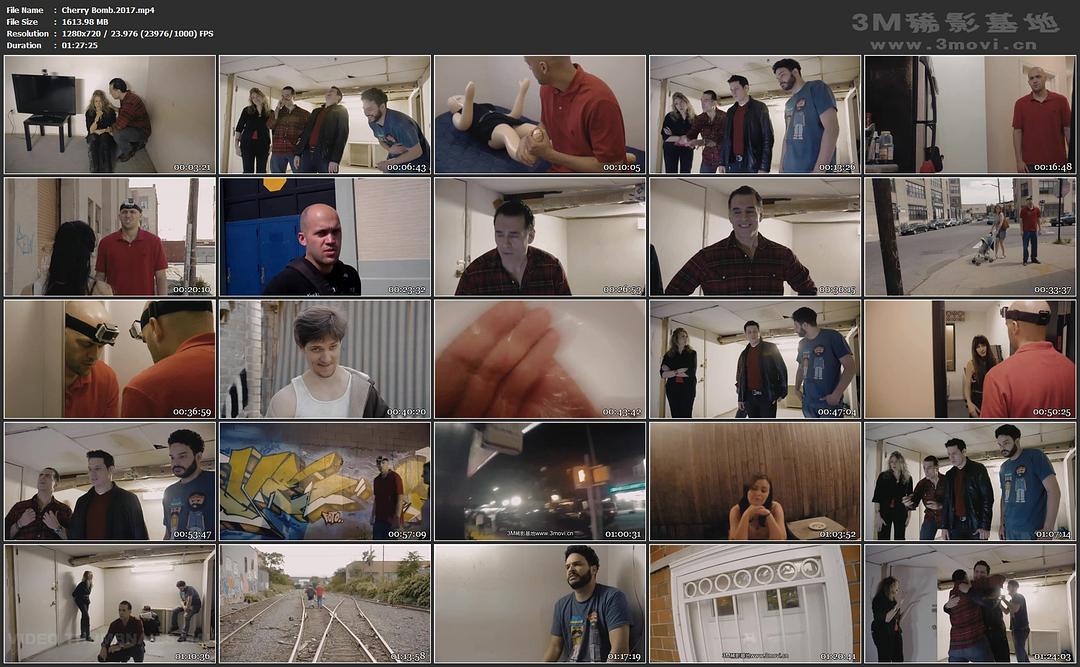The height and width of the screenshot is (667, 1080).
Task: Choose the street scene thumbnail at 00:33:37
Action: tap(970, 237)
